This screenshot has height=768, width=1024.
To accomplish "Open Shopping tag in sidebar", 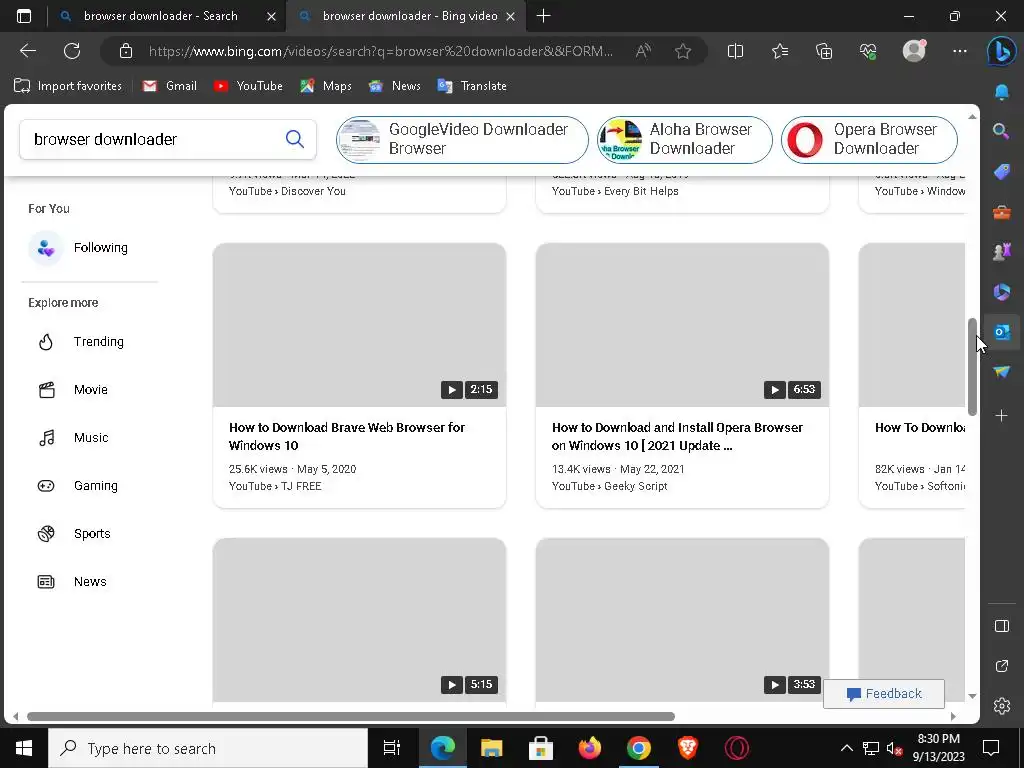I will pos(1002,172).
